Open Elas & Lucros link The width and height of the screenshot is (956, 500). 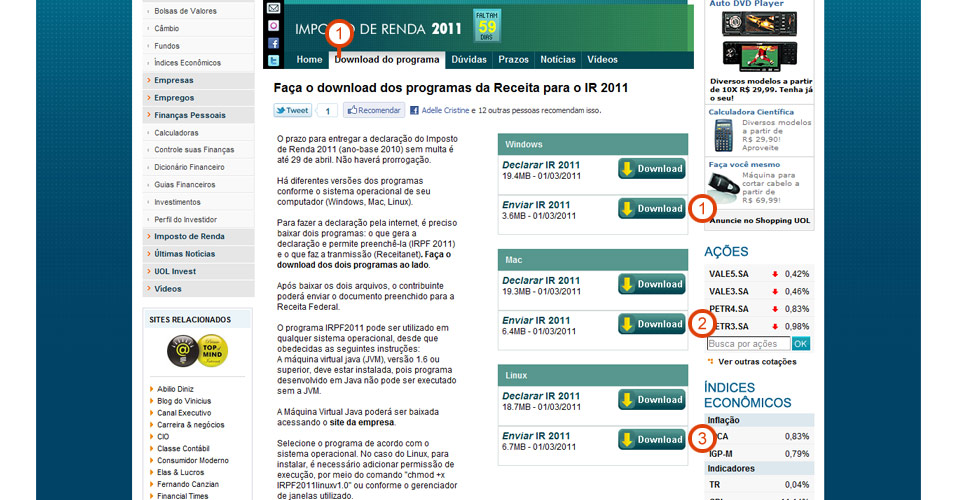tap(180, 473)
